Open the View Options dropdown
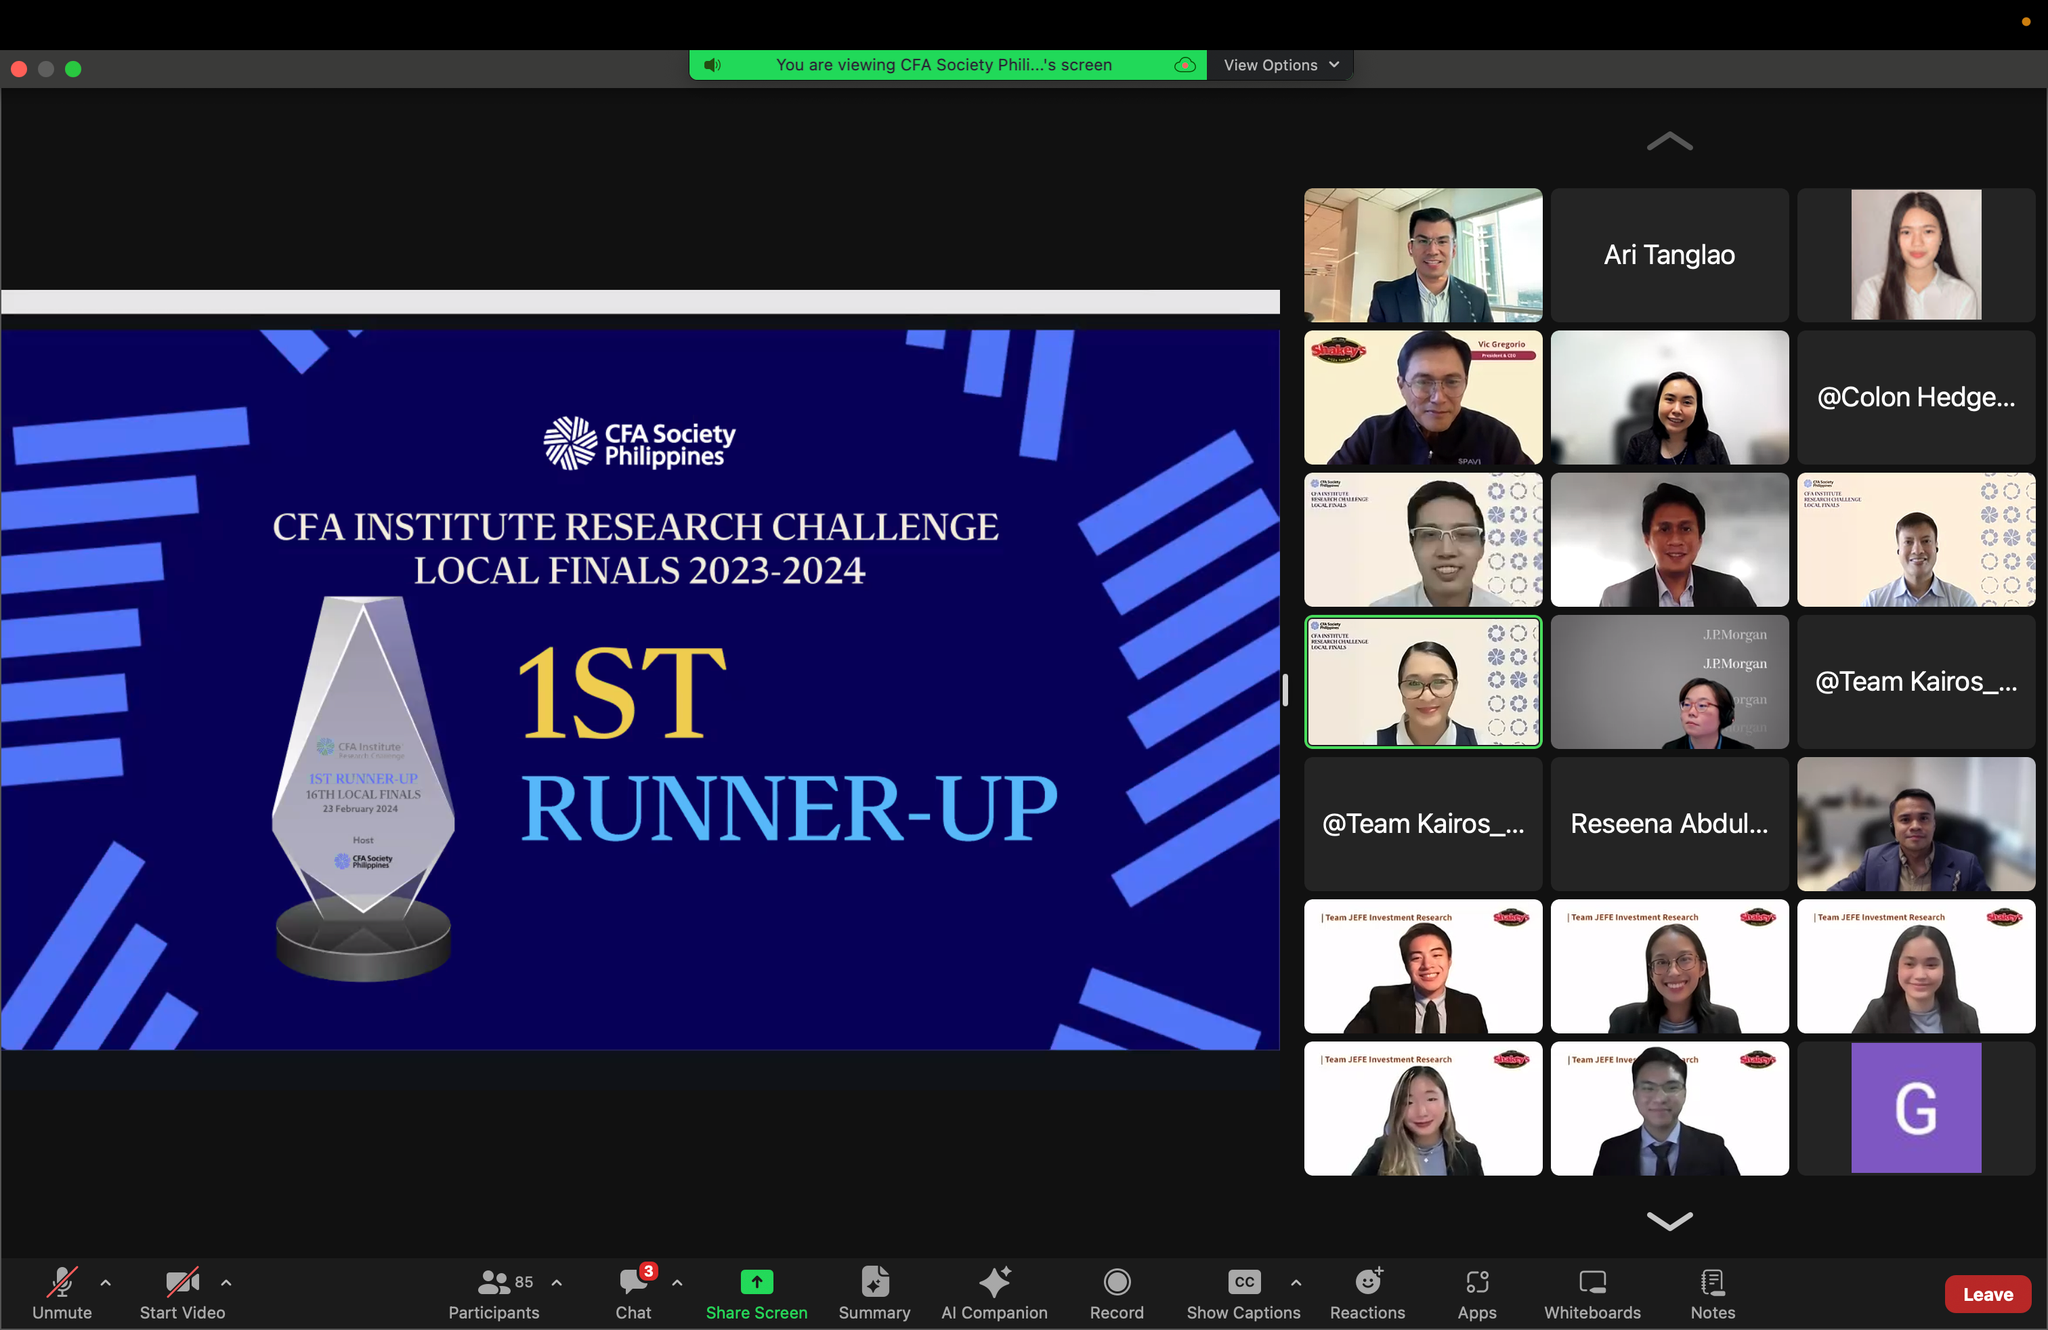Image resolution: width=2048 pixels, height=1330 pixels. 1280,65
